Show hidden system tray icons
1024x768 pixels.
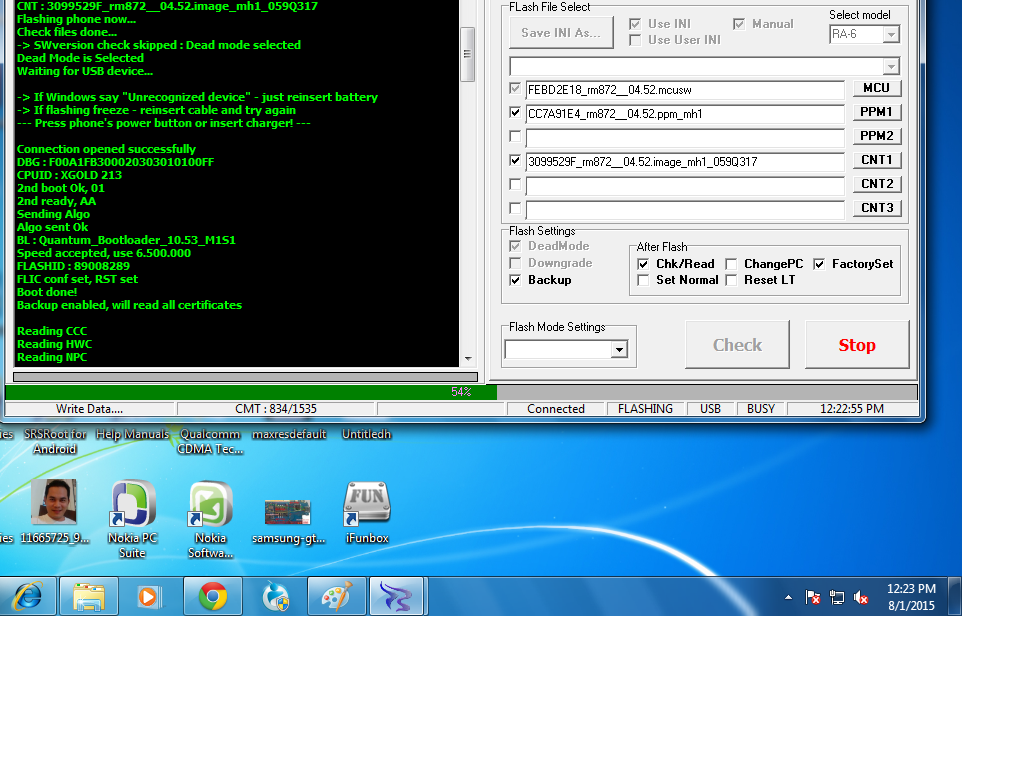pos(788,598)
